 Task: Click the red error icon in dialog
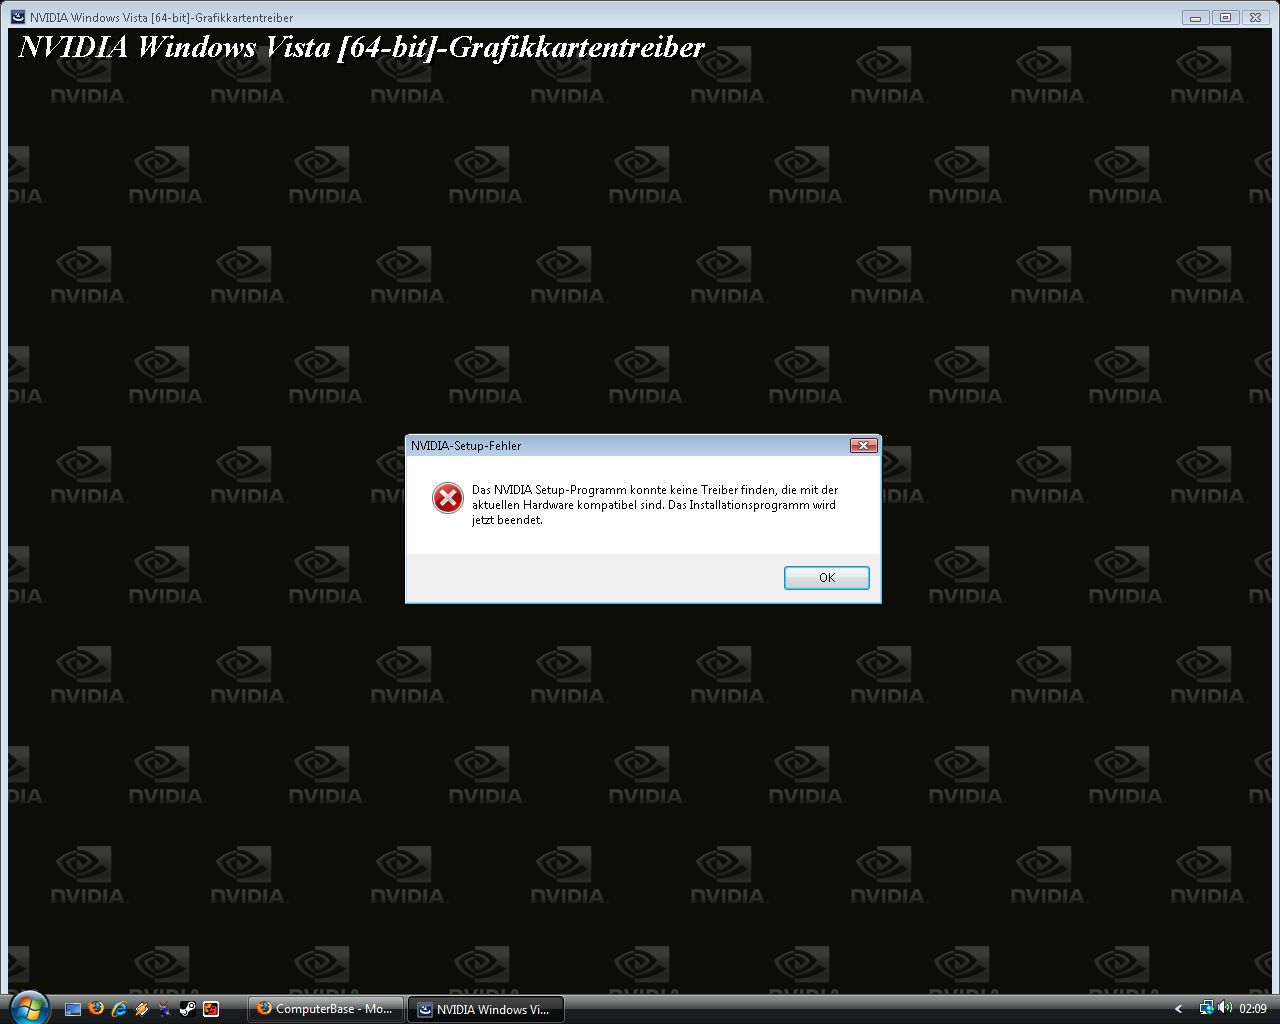point(447,498)
